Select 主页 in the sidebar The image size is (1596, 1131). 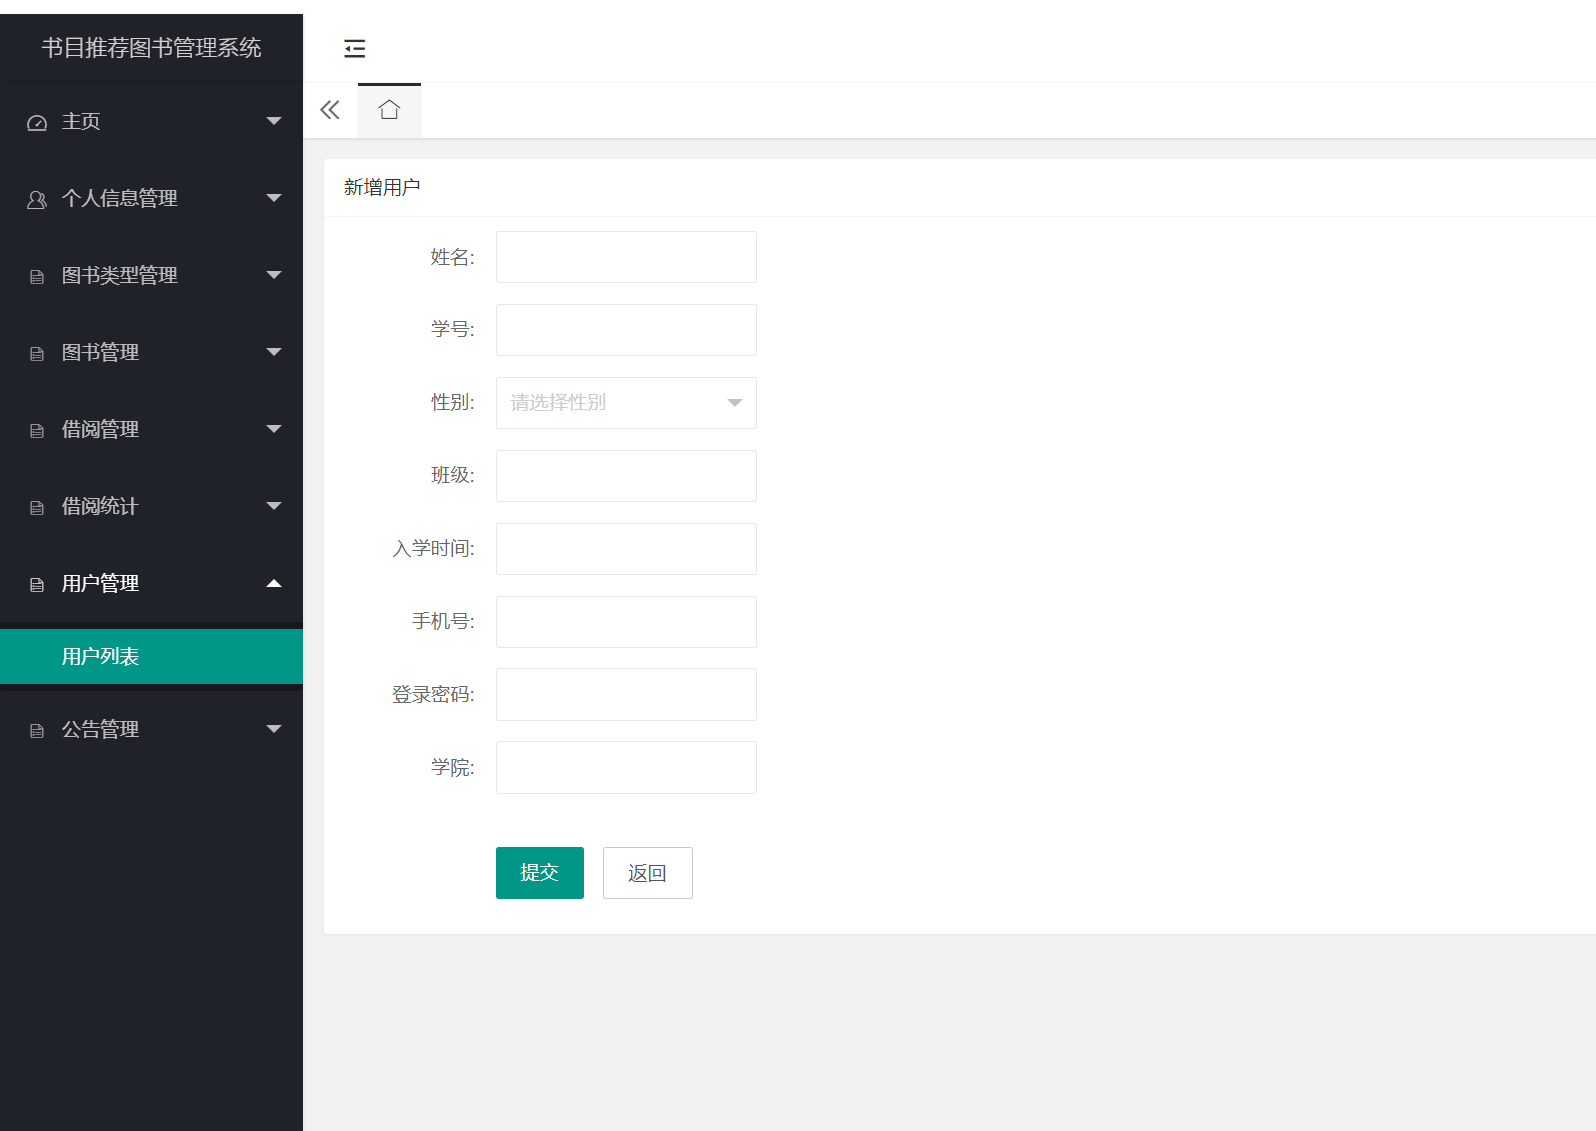pos(151,121)
